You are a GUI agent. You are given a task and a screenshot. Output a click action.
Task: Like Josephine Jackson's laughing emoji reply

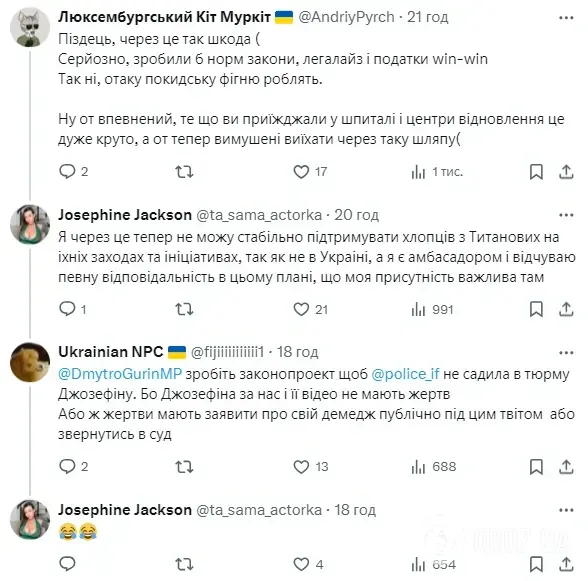click(301, 564)
